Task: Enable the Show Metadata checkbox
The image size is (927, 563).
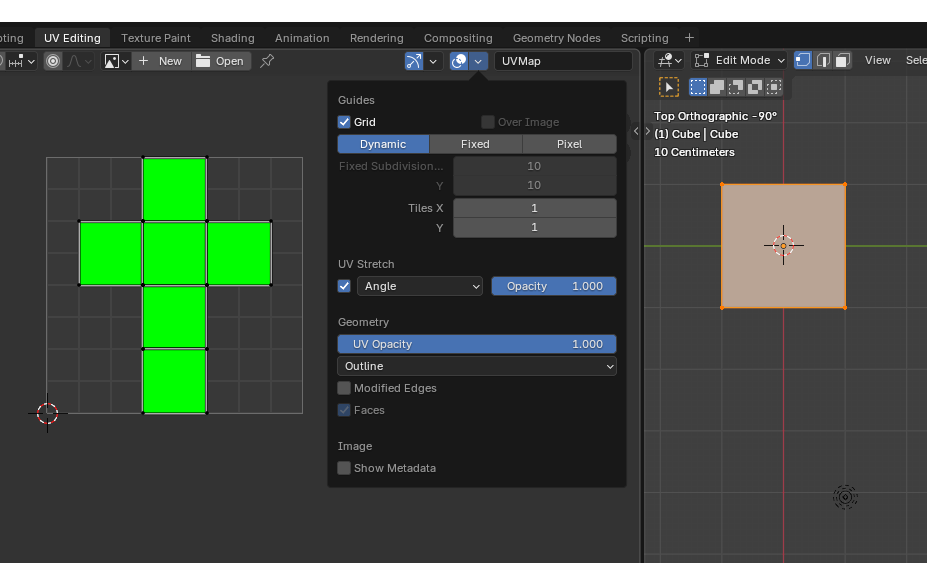Action: [344, 468]
